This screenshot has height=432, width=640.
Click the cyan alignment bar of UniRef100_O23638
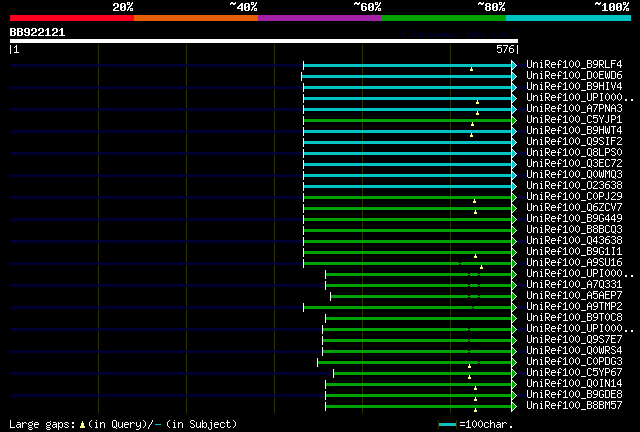point(407,187)
